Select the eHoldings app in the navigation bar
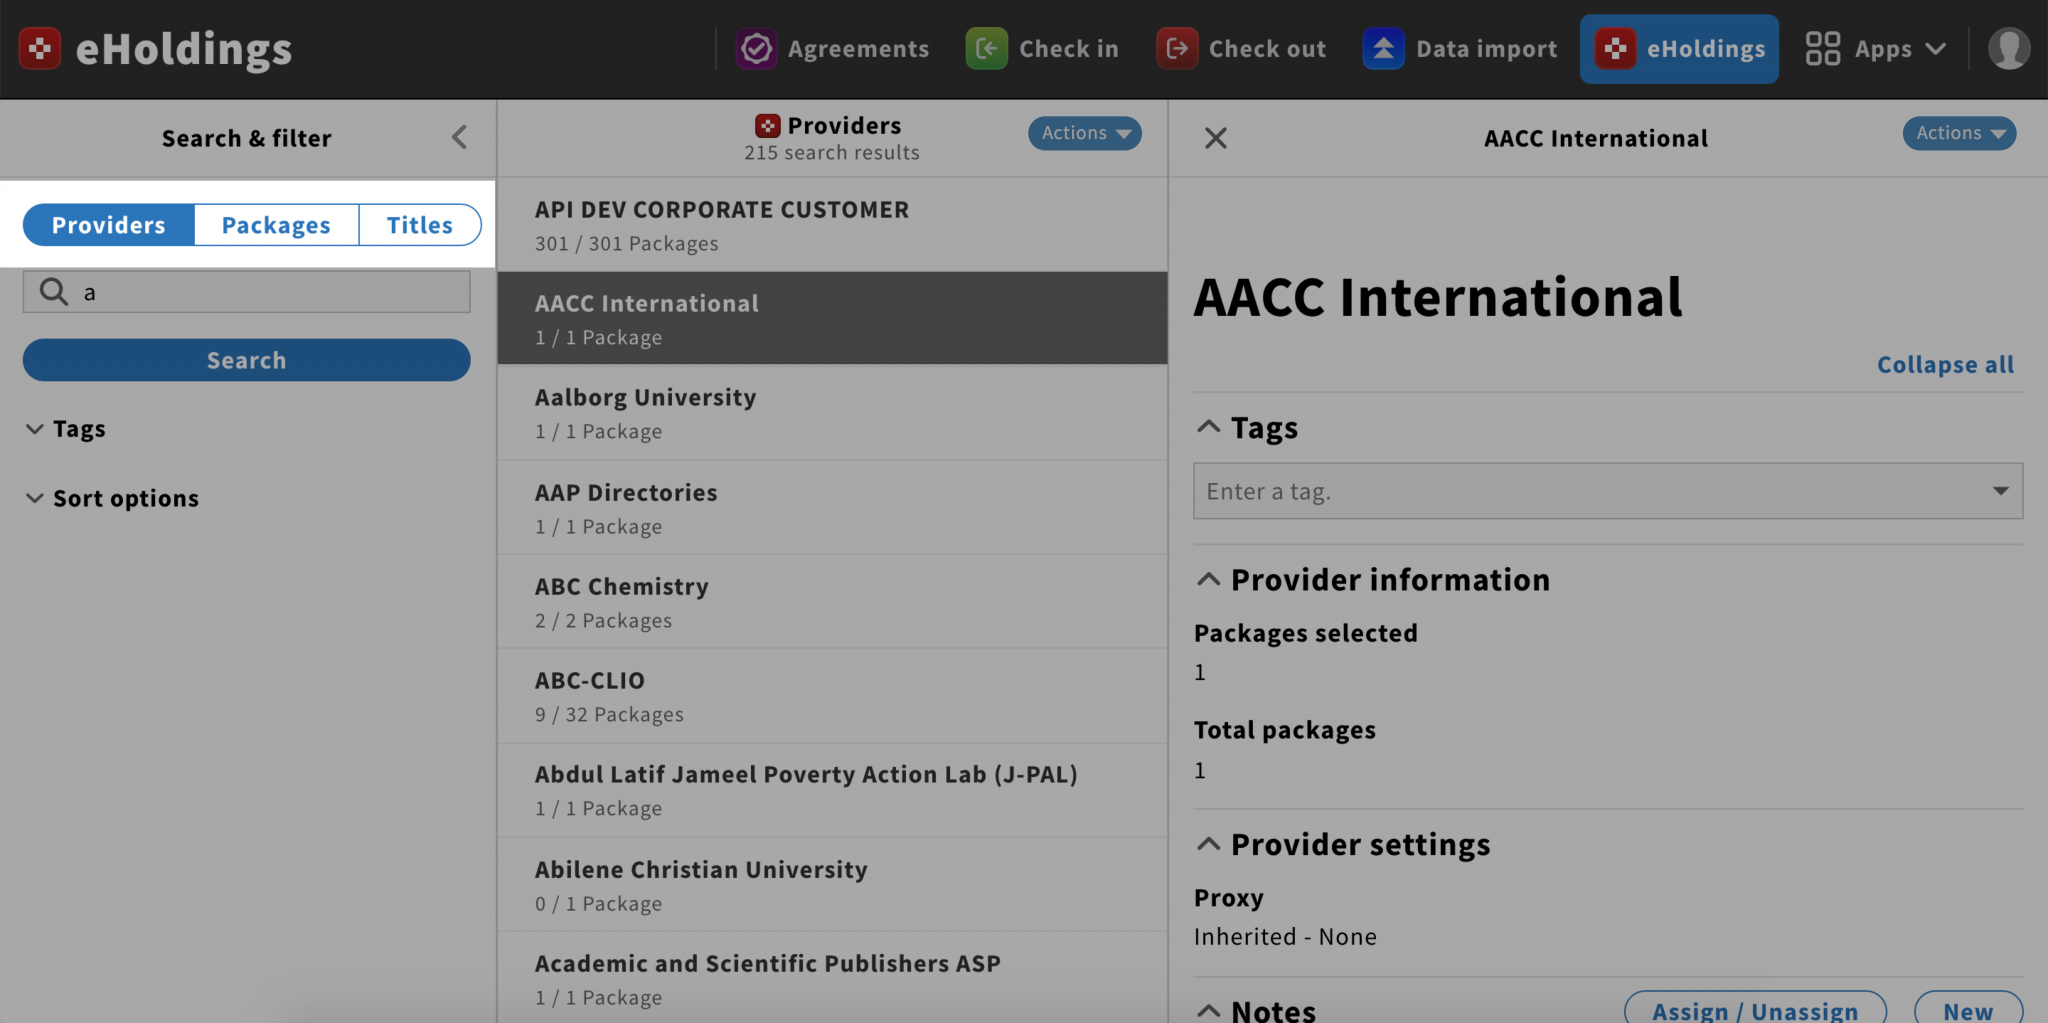Viewport: 2048px width, 1023px height. 1679,48
